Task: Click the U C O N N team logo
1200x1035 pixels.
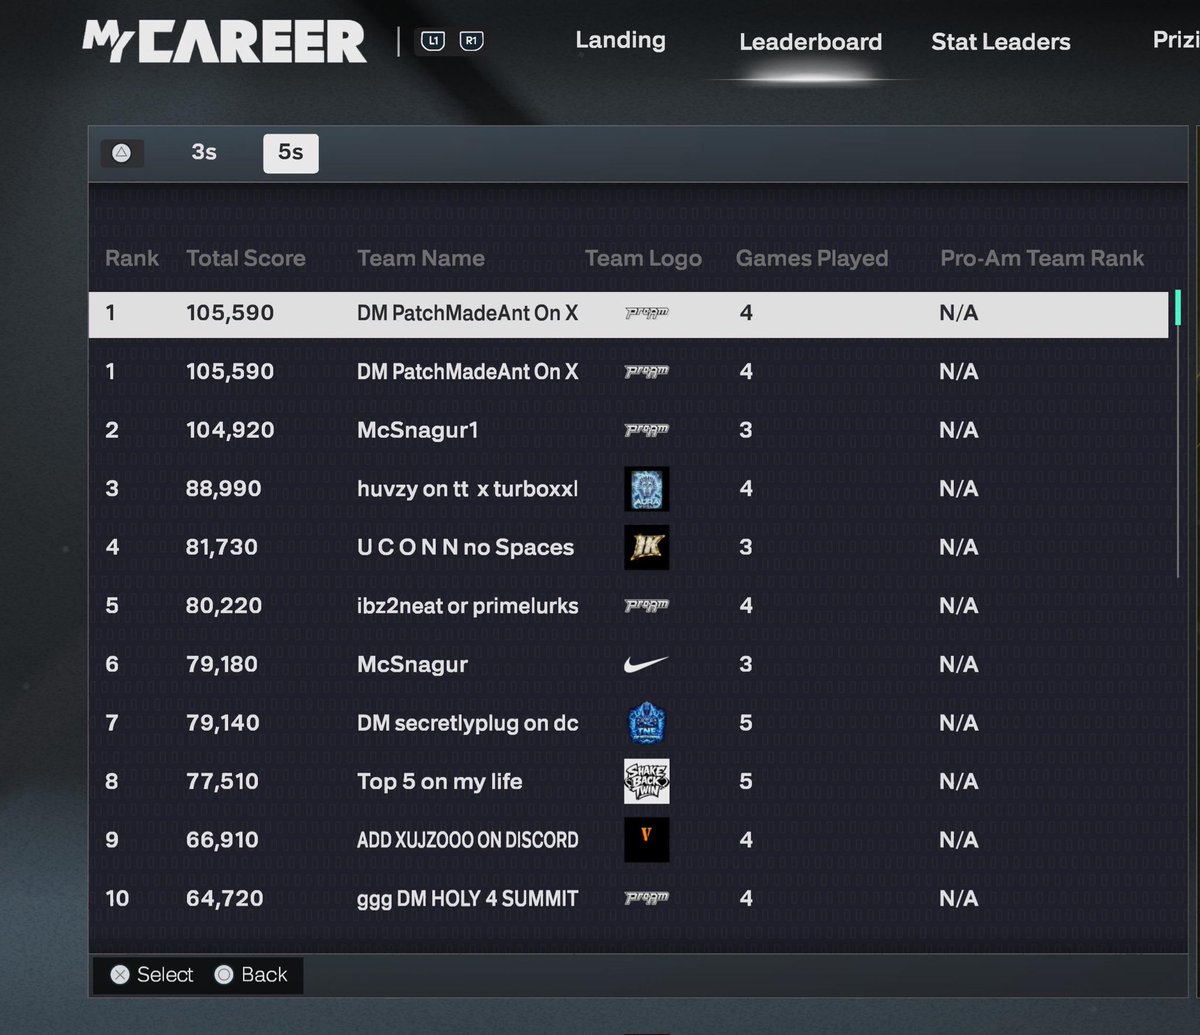Action: pyautogui.click(x=646, y=547)
